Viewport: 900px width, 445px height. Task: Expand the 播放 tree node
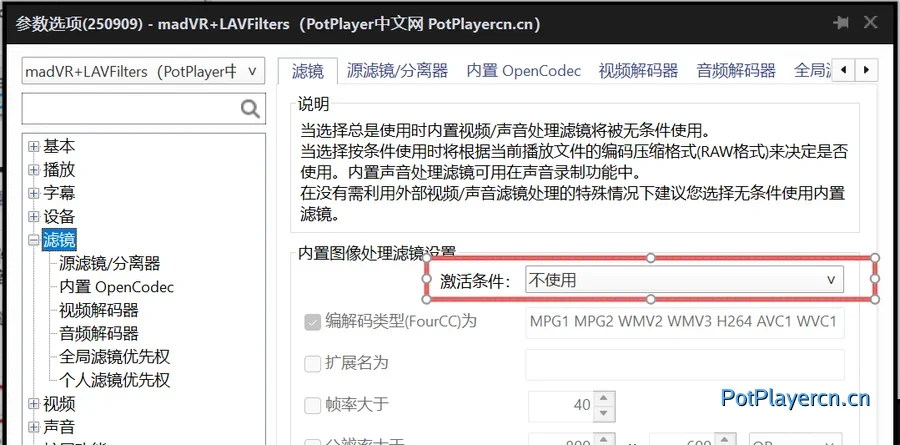pyautogui.click(x=34, y=170)
